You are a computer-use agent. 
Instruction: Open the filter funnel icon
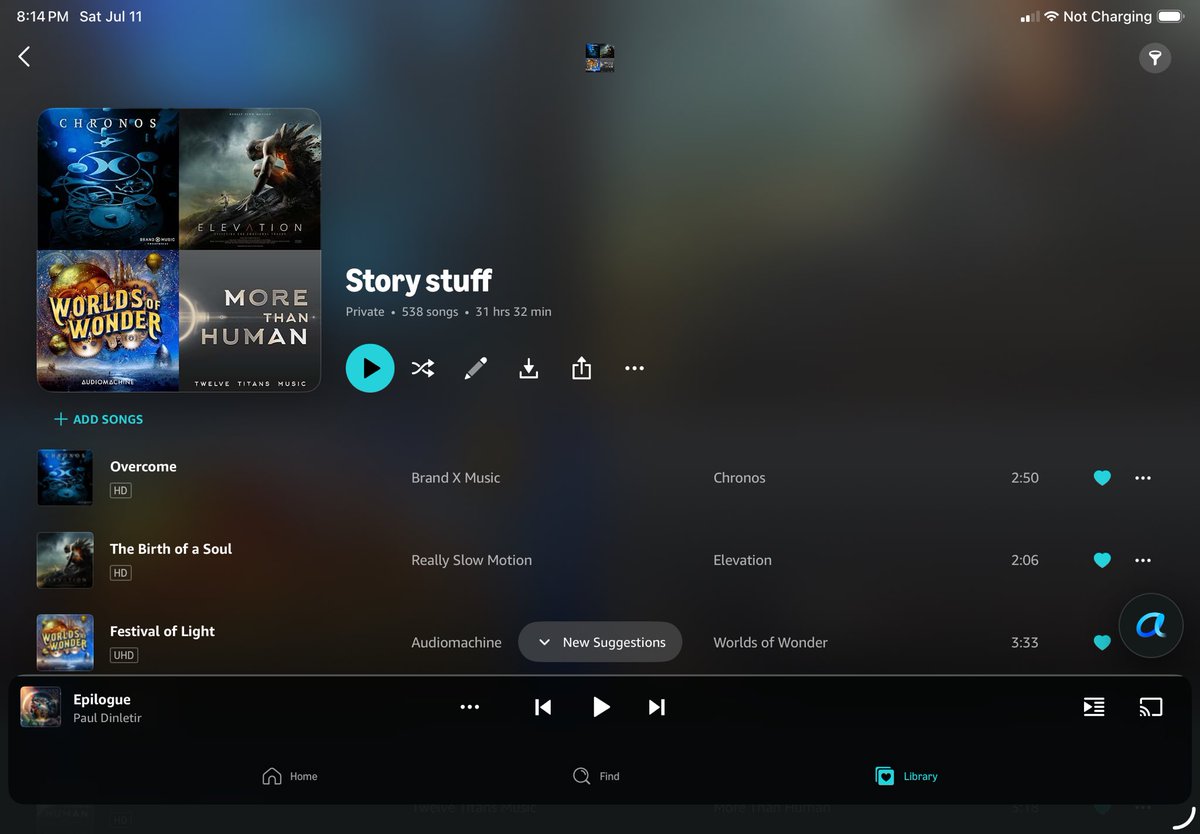coord(1155,57)
